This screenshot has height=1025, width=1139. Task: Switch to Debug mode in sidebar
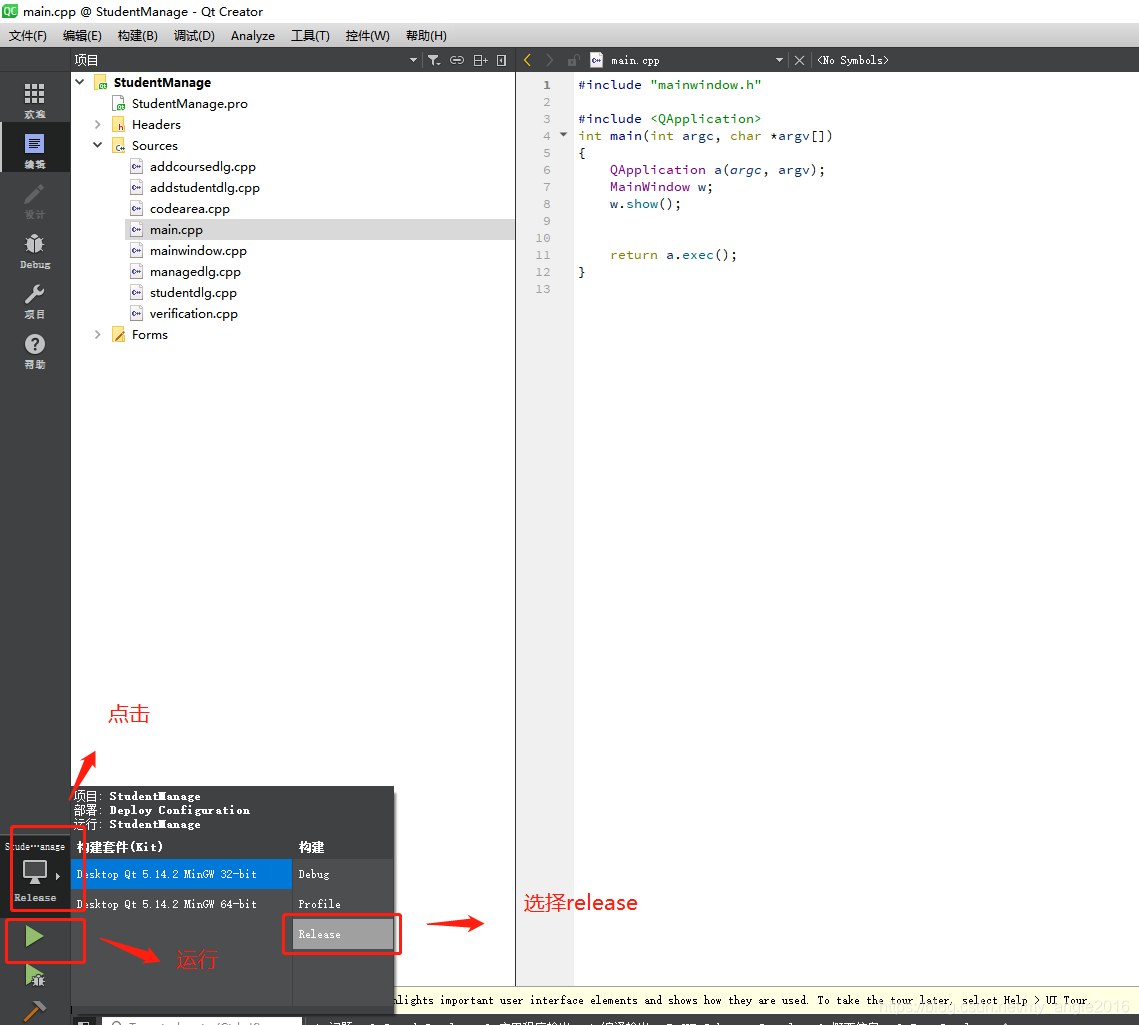click(35, 250)
